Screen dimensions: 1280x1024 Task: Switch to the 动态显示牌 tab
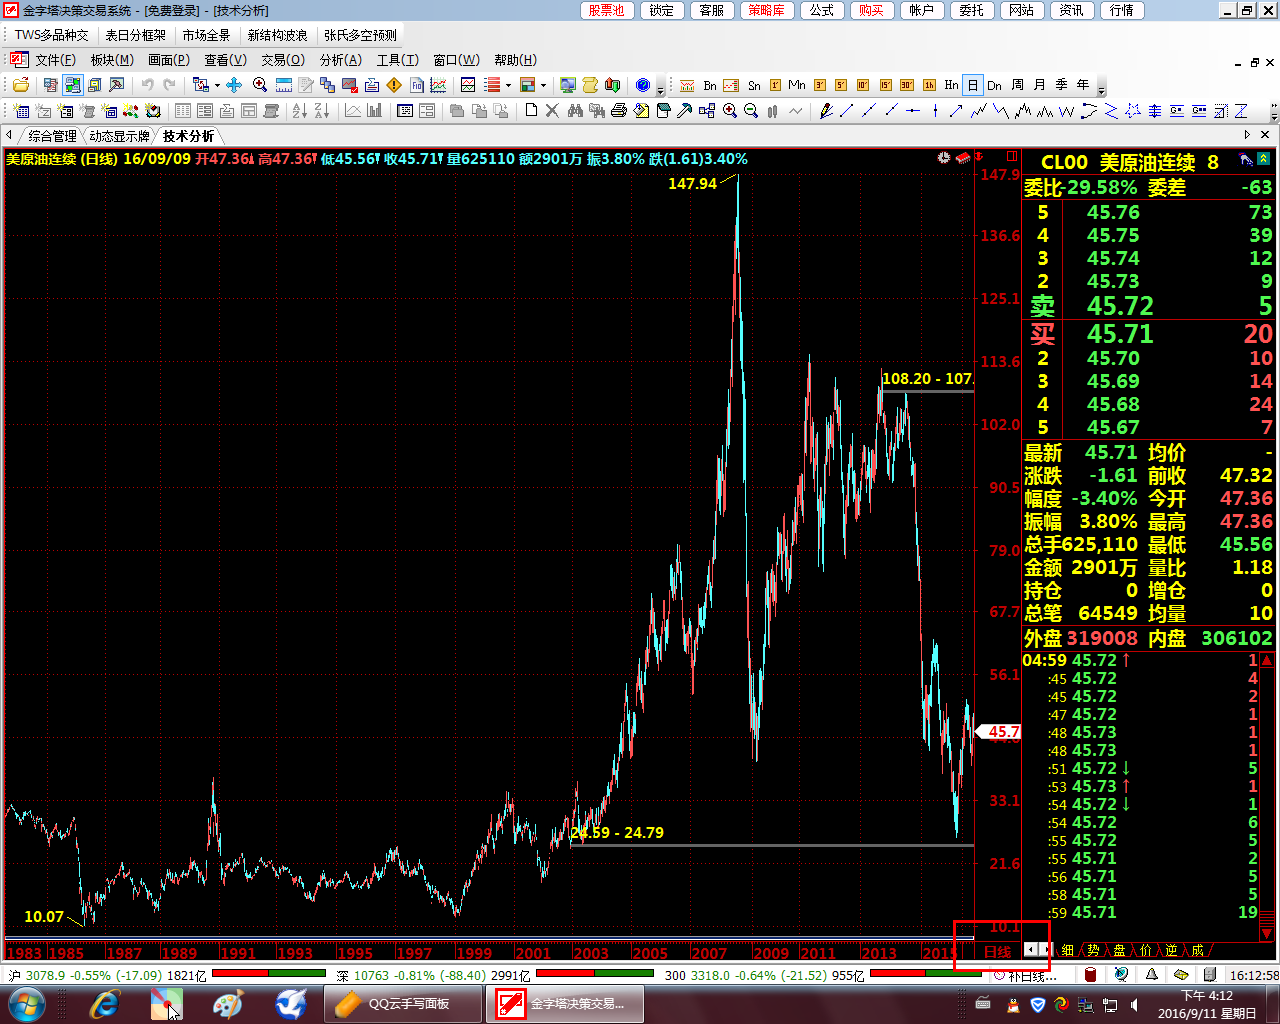pyautogui.click(x=119, y=136)
